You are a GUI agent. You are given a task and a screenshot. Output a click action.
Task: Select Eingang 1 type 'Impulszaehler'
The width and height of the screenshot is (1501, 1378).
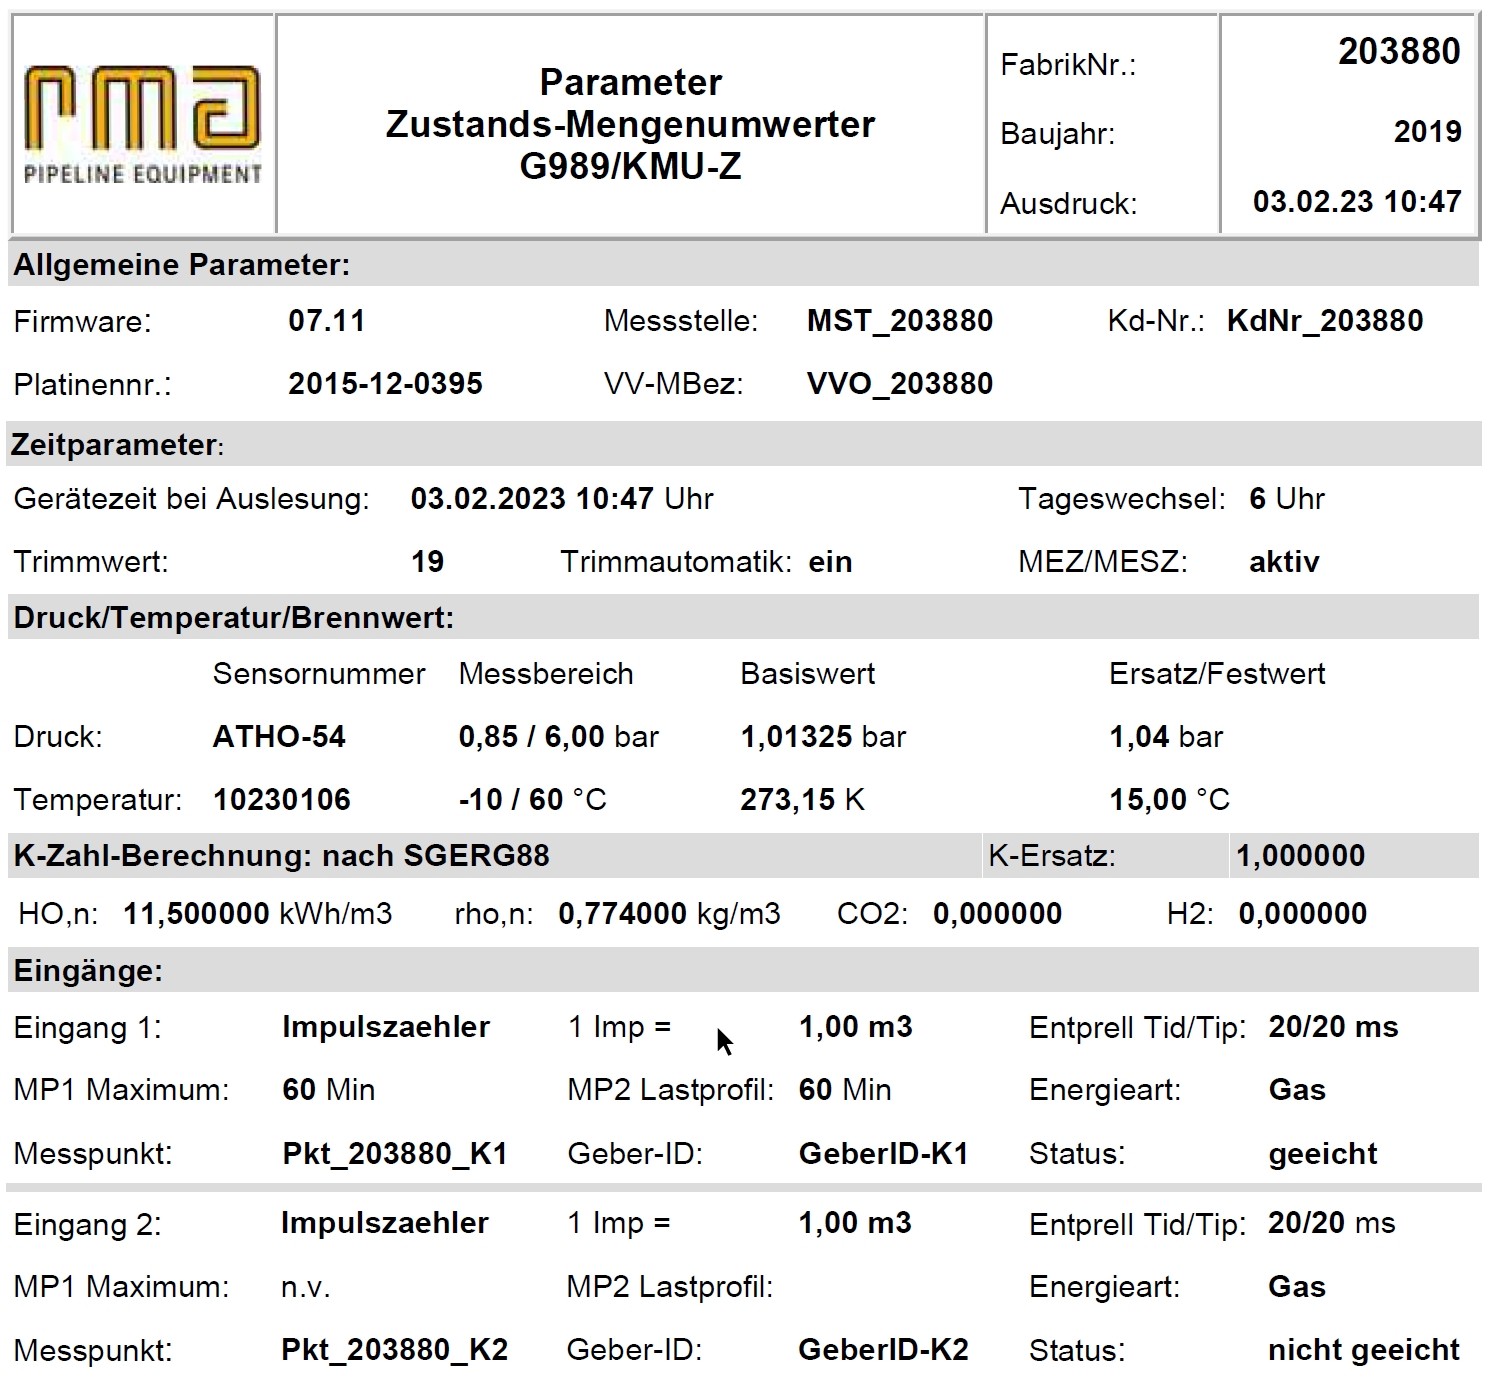pos(386,1027)
